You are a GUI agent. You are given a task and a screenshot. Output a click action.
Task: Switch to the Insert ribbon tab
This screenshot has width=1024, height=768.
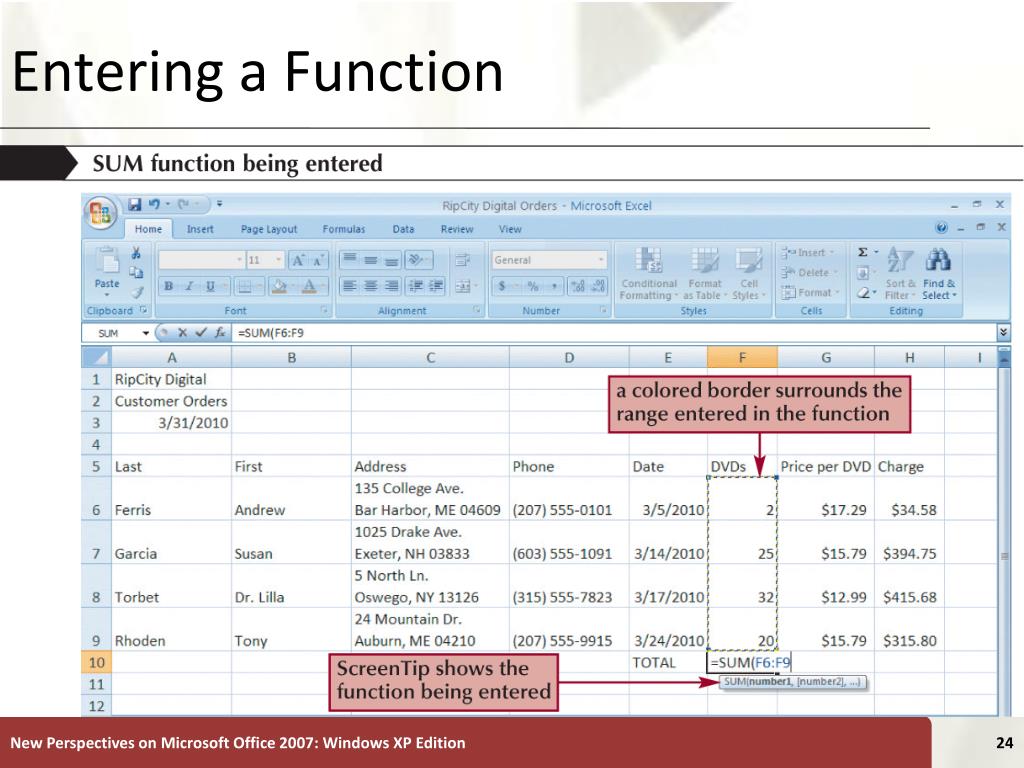(x=200, y=229)
